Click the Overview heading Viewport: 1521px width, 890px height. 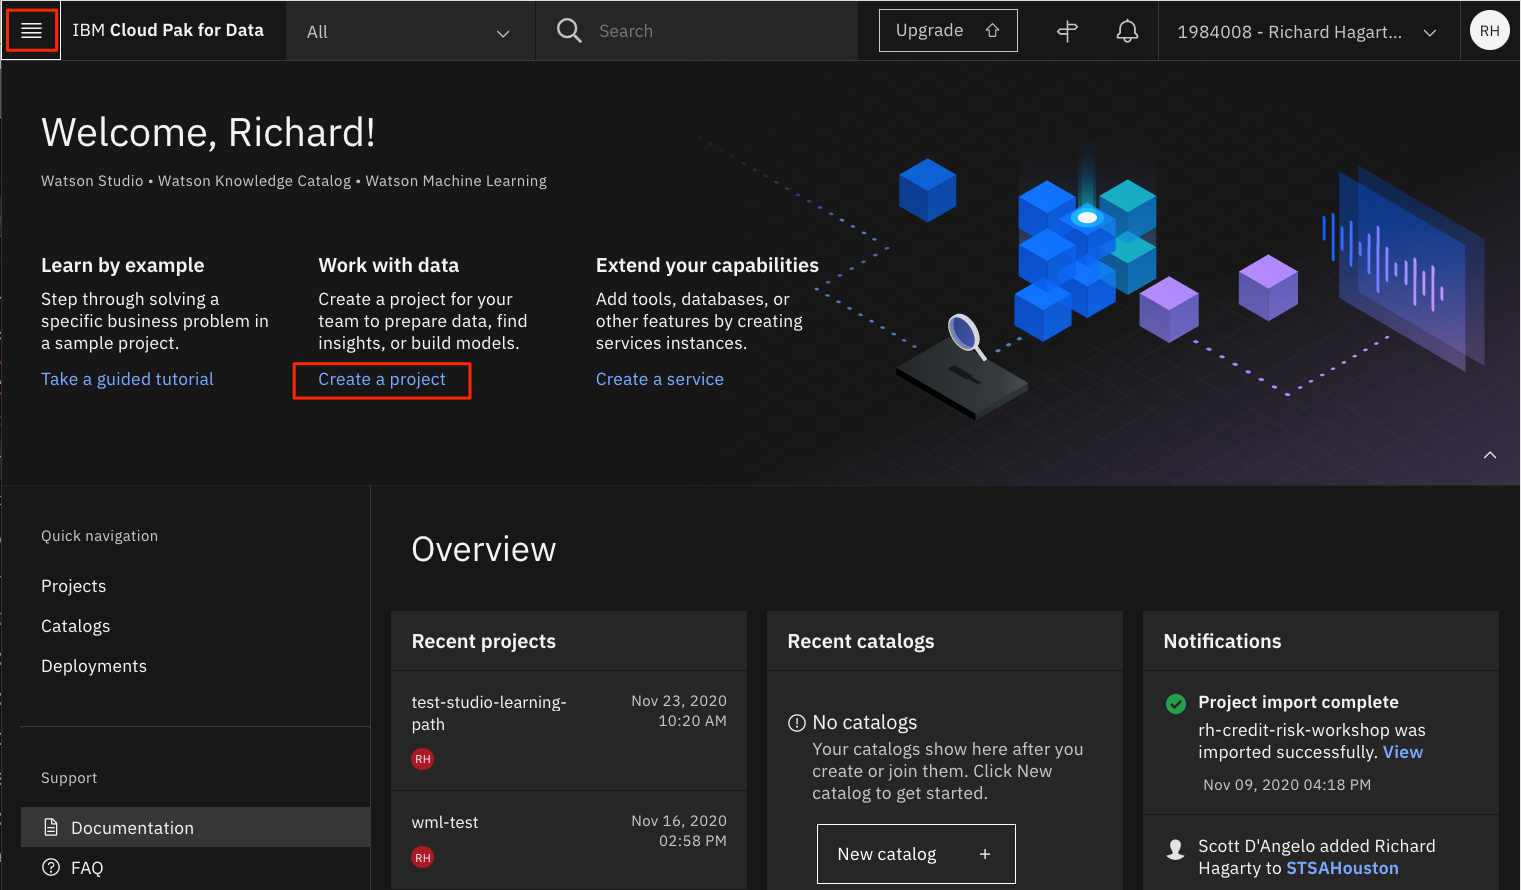click(484, 549)
